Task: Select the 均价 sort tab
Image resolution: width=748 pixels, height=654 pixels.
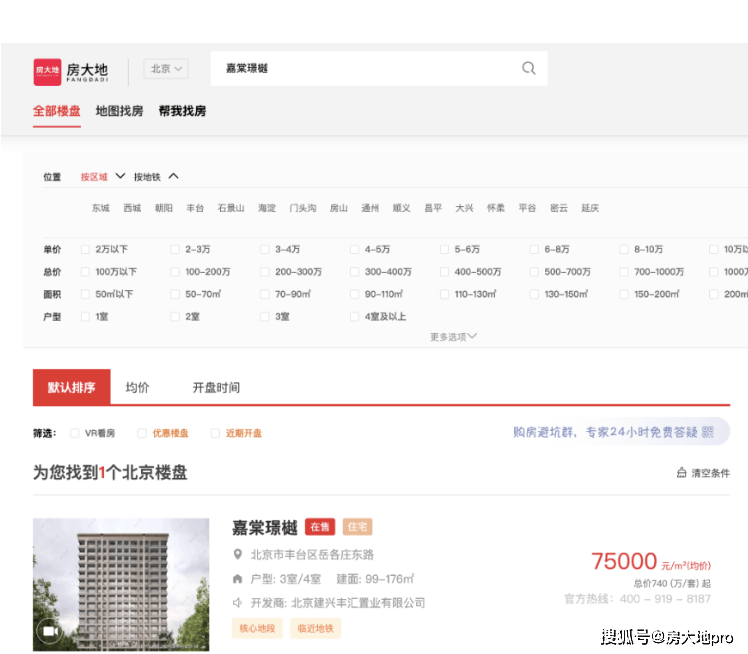Action: 137,387
